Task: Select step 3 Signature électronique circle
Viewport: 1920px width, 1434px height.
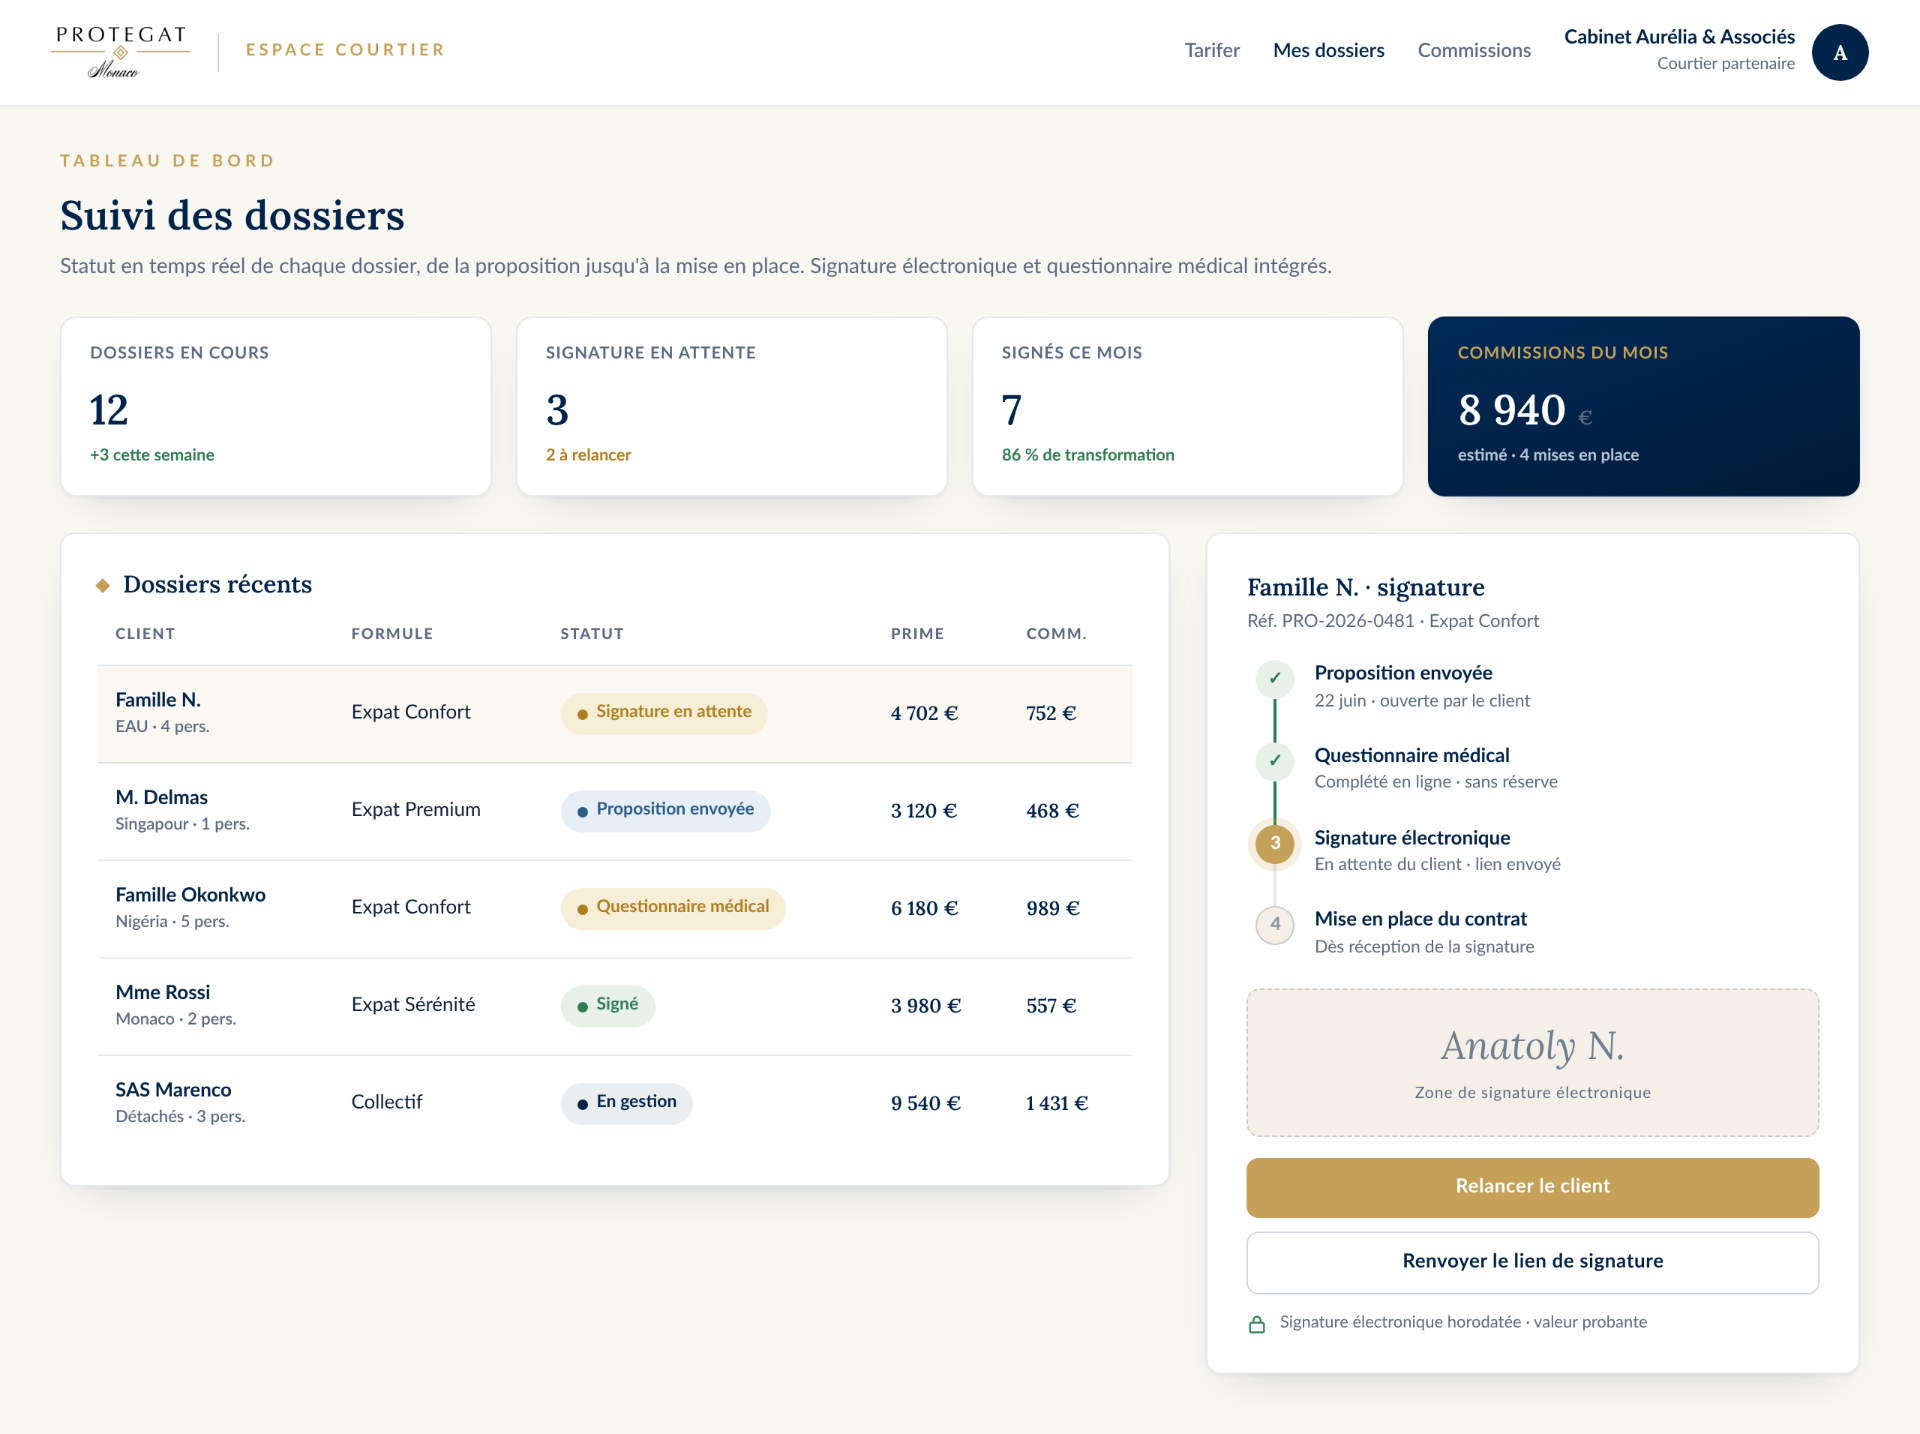Action: [1274, 843]
